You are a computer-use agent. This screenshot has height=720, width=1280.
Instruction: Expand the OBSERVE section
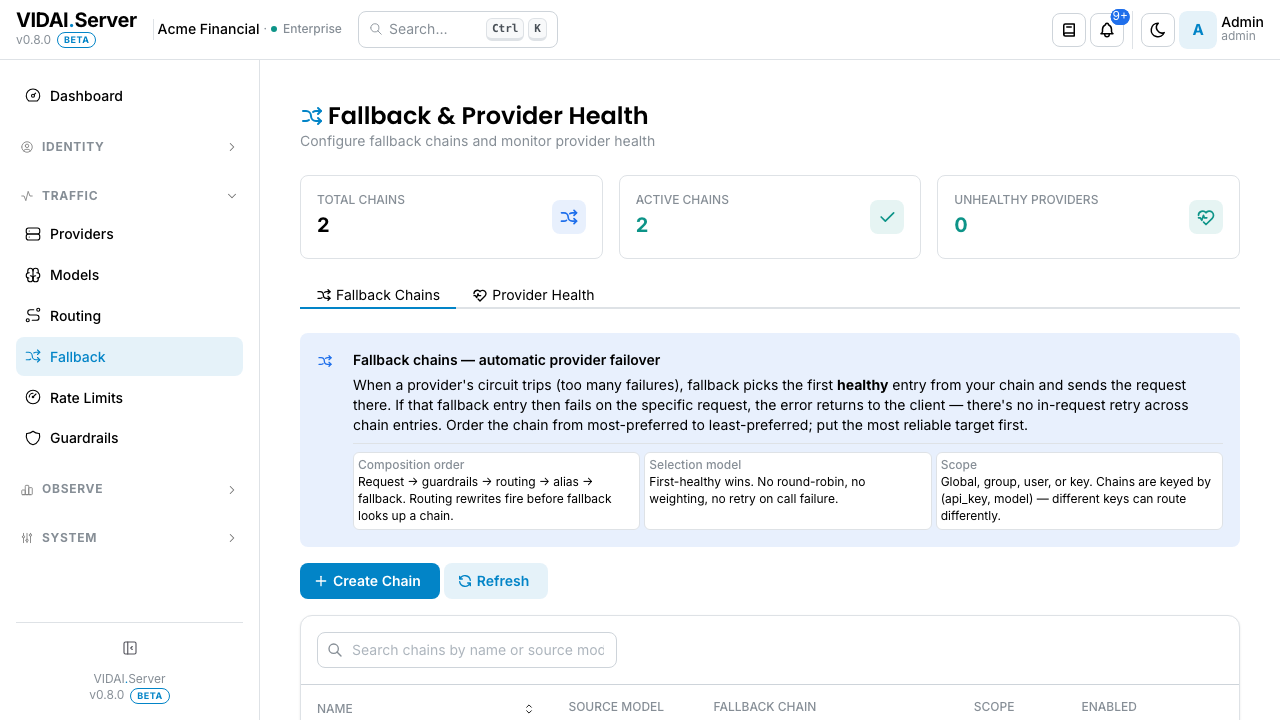click(x=129, y=489)
